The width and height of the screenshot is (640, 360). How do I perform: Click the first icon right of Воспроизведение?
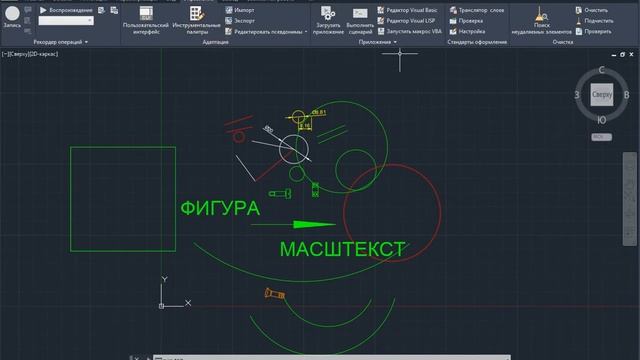coord(101,10)
